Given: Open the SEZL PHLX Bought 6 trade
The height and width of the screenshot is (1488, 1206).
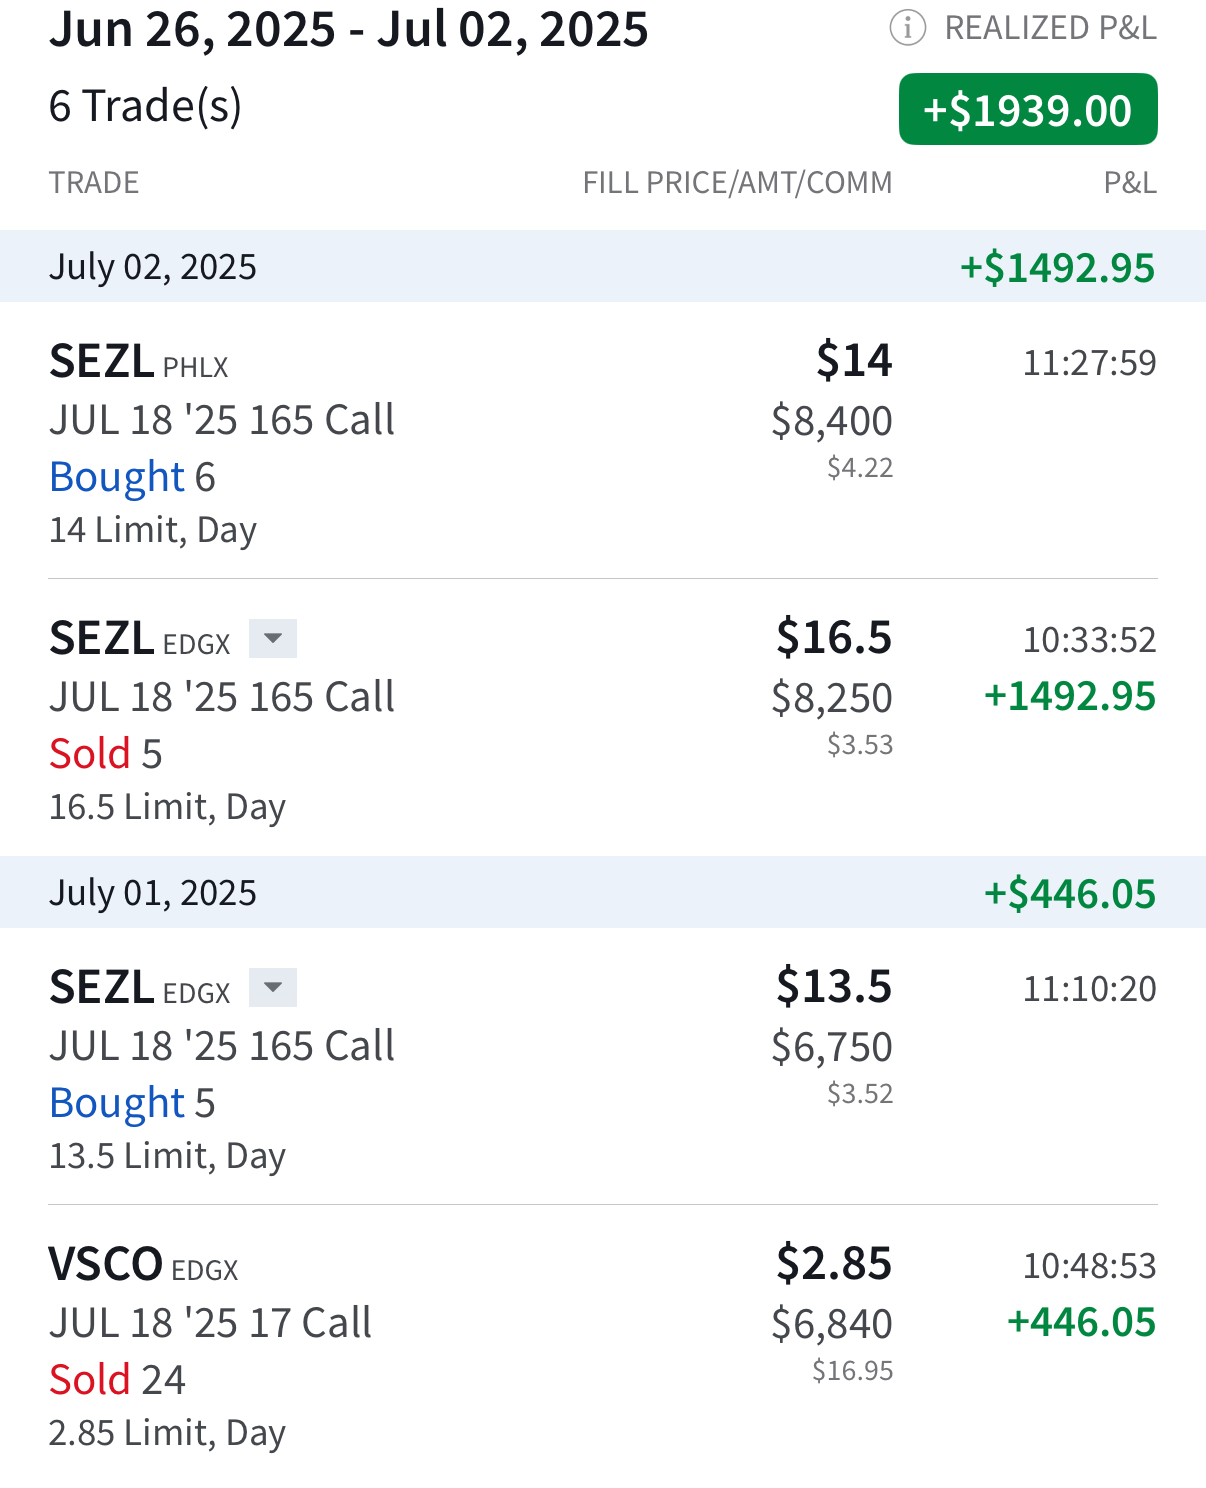Looking at the screenshot, I should pos(603,440).
